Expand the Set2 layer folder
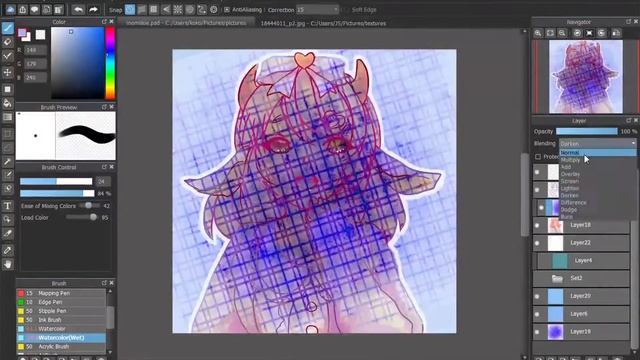 pos(557,278)
